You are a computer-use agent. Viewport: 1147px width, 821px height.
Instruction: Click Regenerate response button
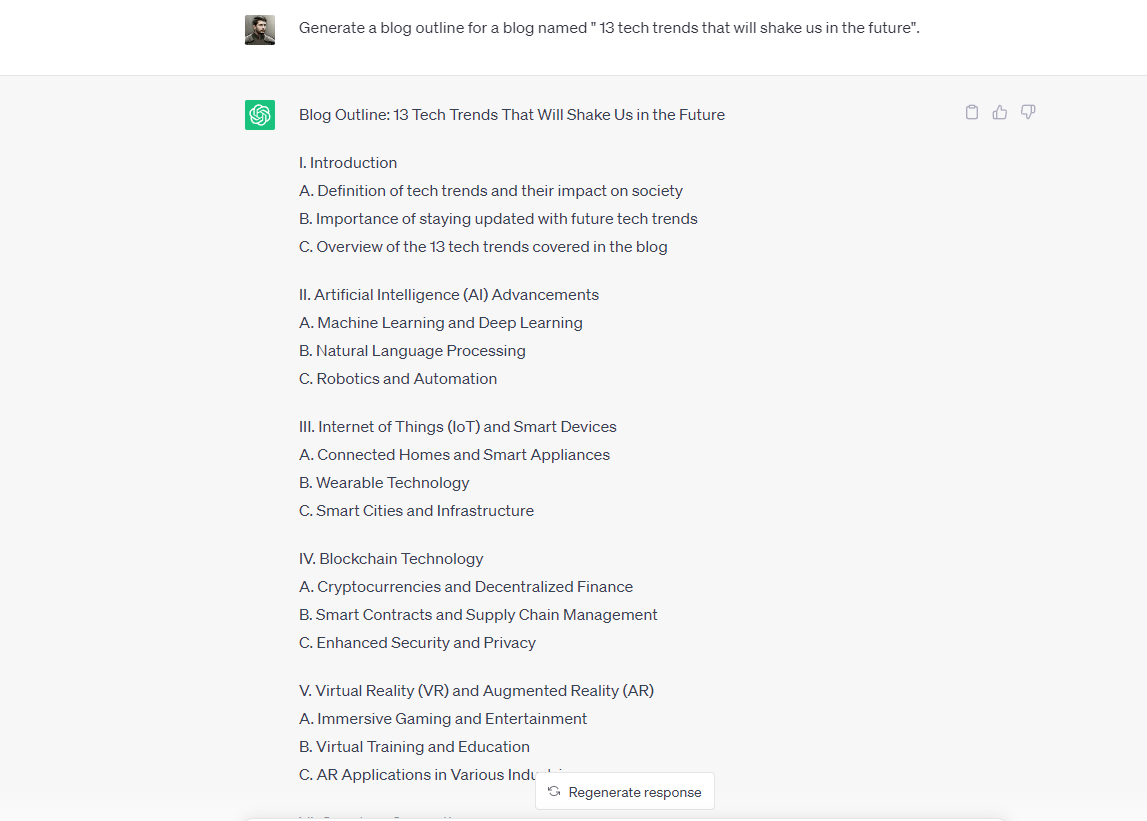click(625, 792)
